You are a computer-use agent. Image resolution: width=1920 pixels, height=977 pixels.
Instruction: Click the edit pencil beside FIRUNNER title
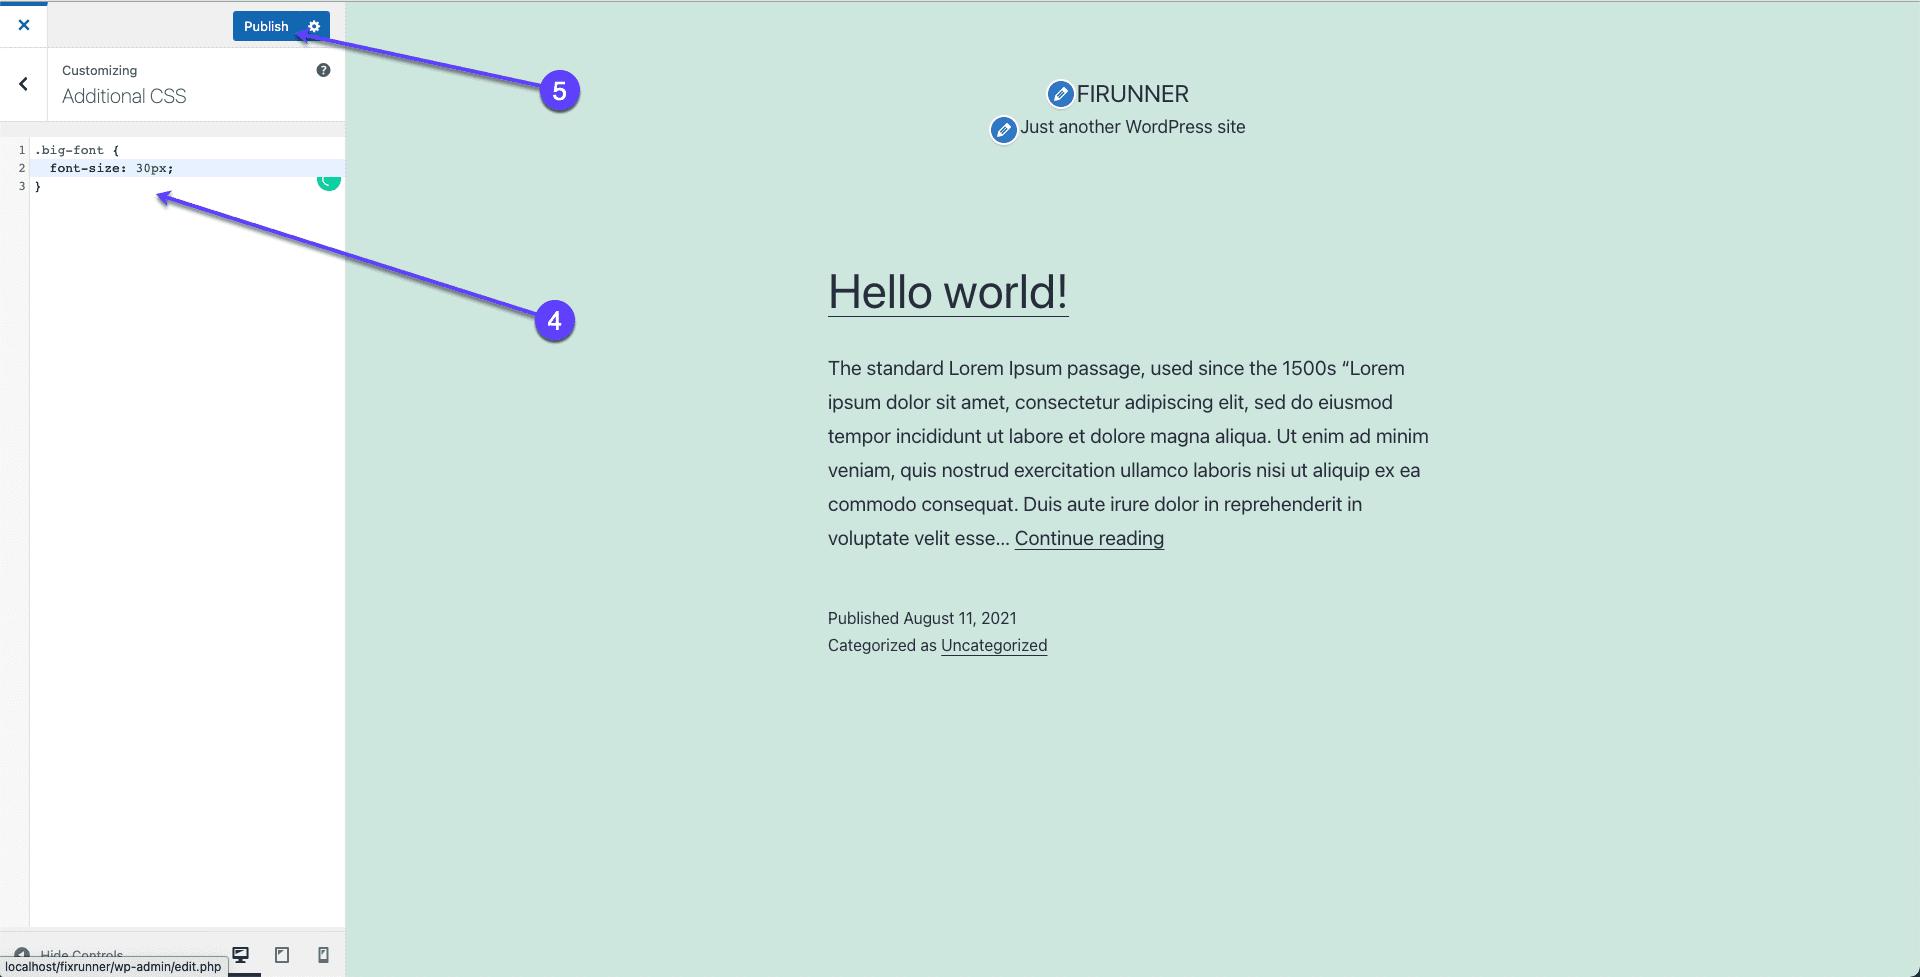point(1060,94)
